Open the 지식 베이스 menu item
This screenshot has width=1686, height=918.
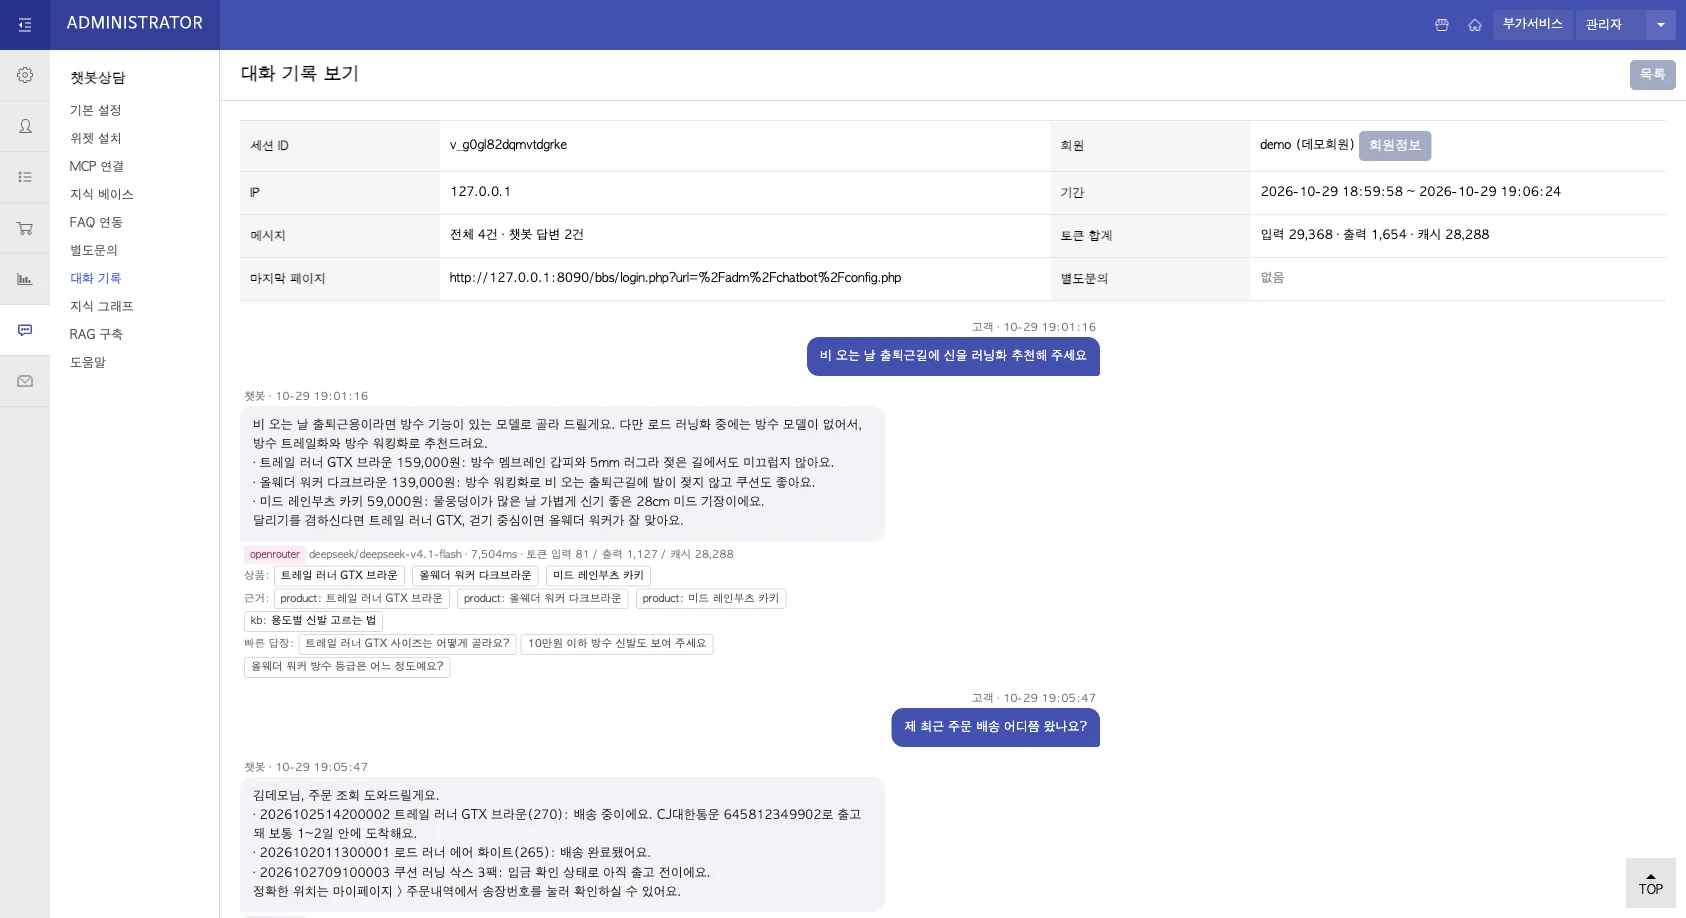[101, 194]
